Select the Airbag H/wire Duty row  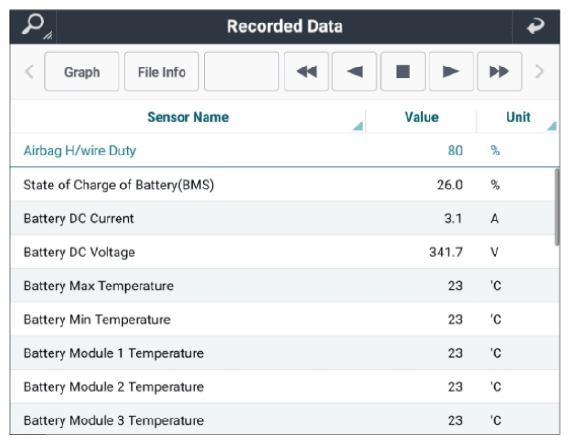pyautogui.click(x=285, y=151)
